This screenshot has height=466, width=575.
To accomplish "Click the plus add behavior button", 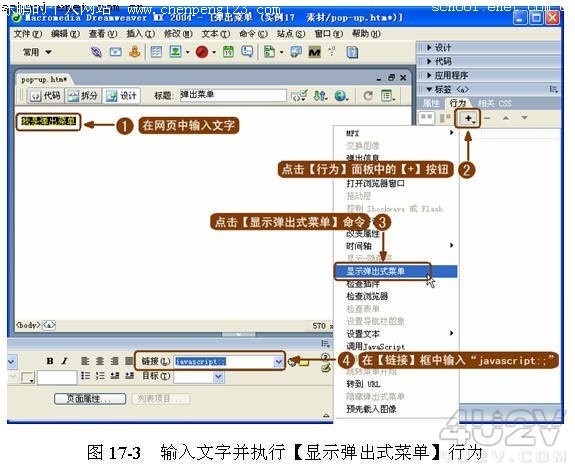I will 468,118.
